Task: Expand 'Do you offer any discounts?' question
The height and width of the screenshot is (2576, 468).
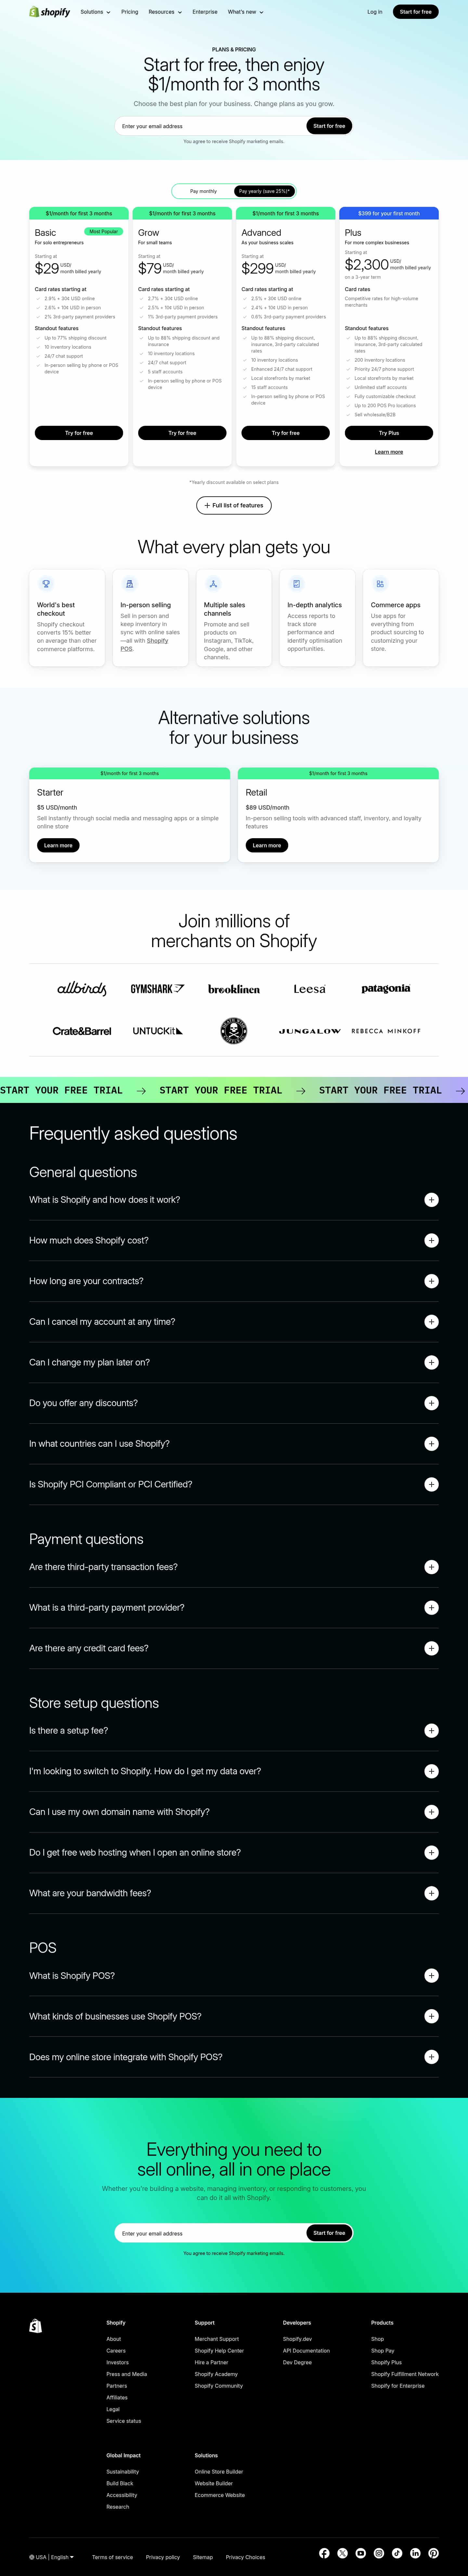Action: click(x=234, y=1403)
